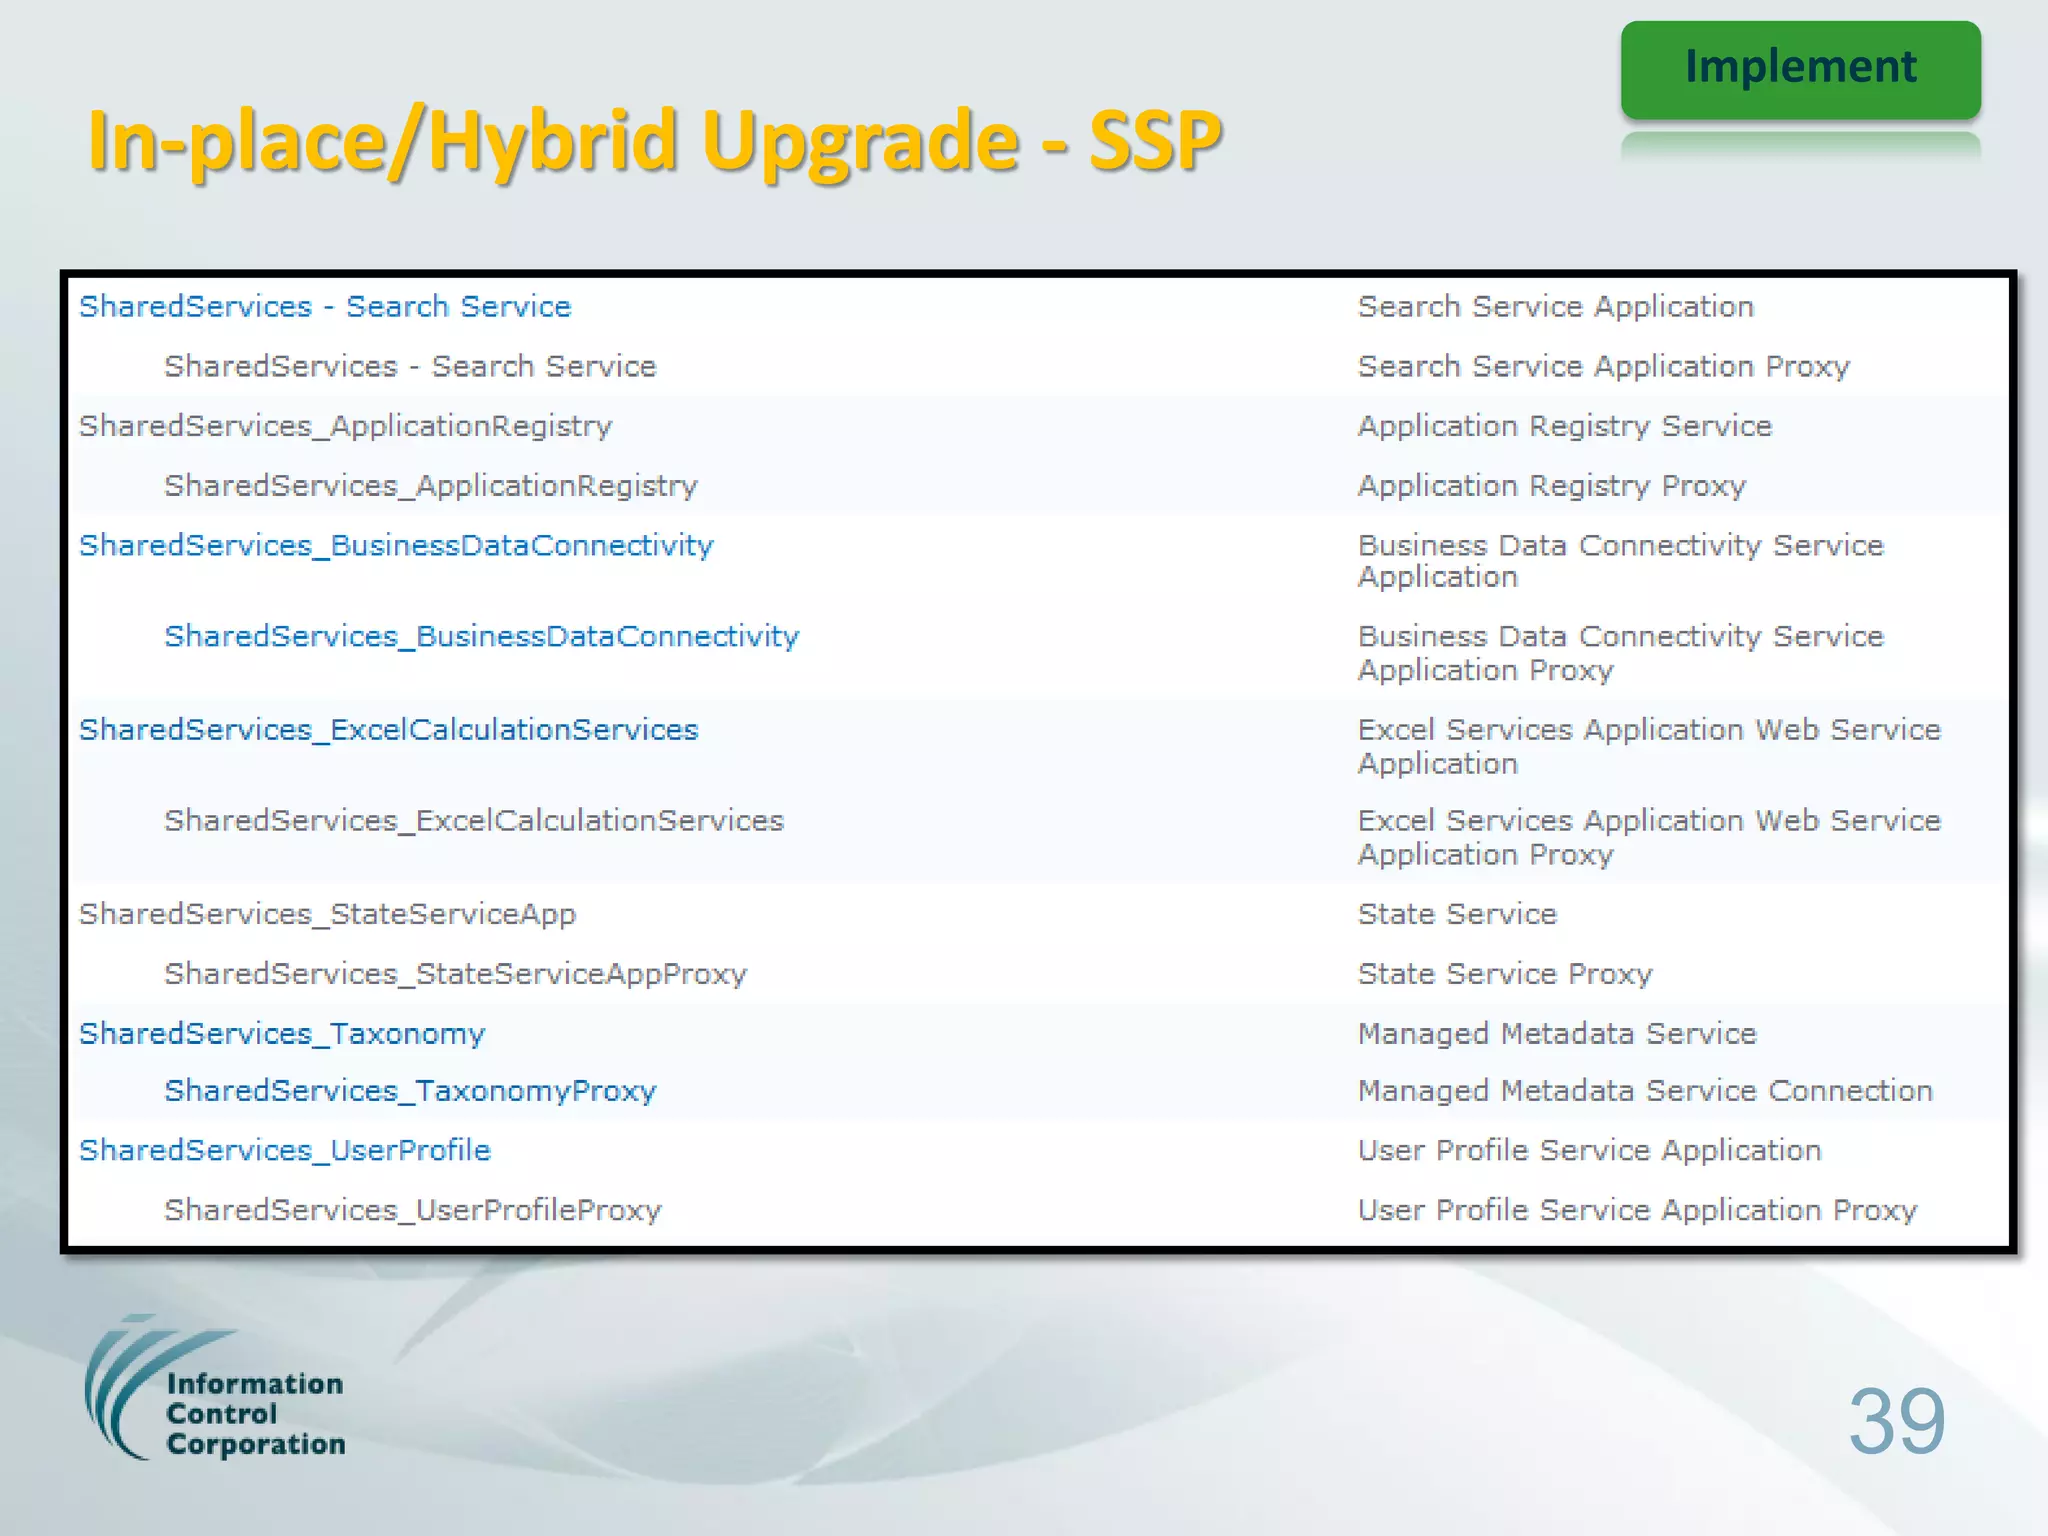
Task: Open the SharedServices_Taxonomy link
Action: pos(282,1034)
